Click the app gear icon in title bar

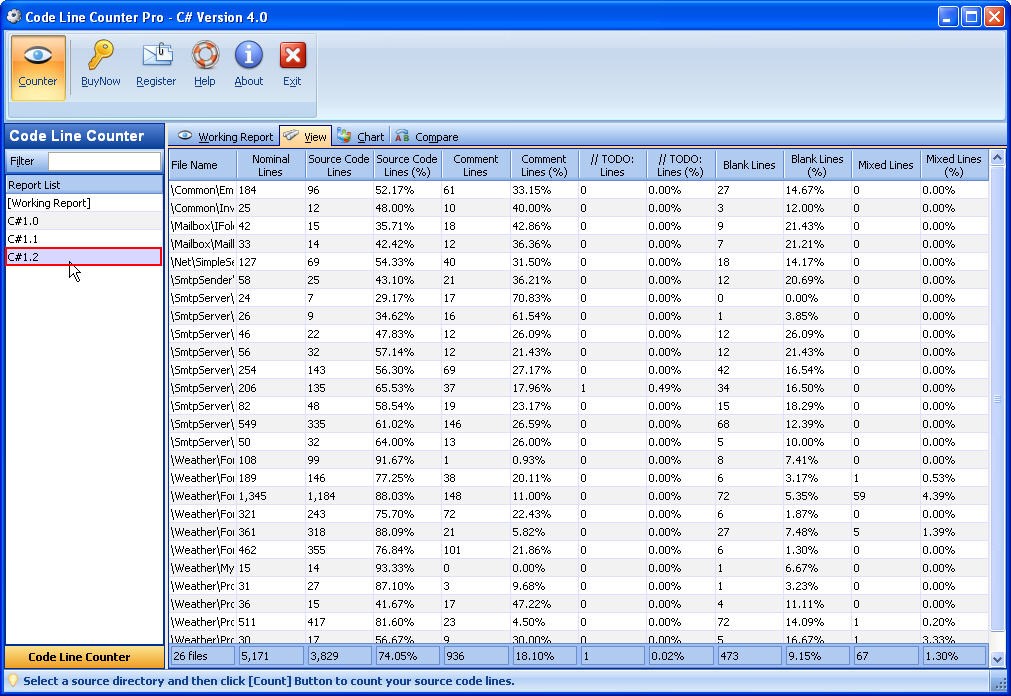point(13,16)
